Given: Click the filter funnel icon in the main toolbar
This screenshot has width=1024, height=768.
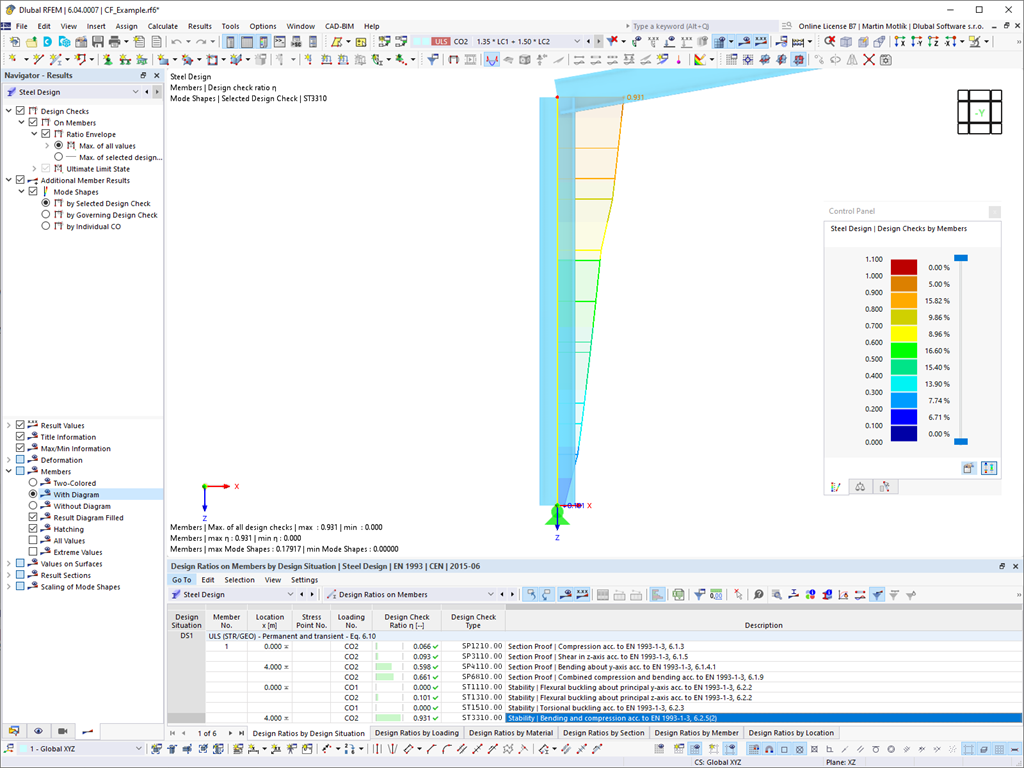Looking at the screenshot, I should 432,60.
